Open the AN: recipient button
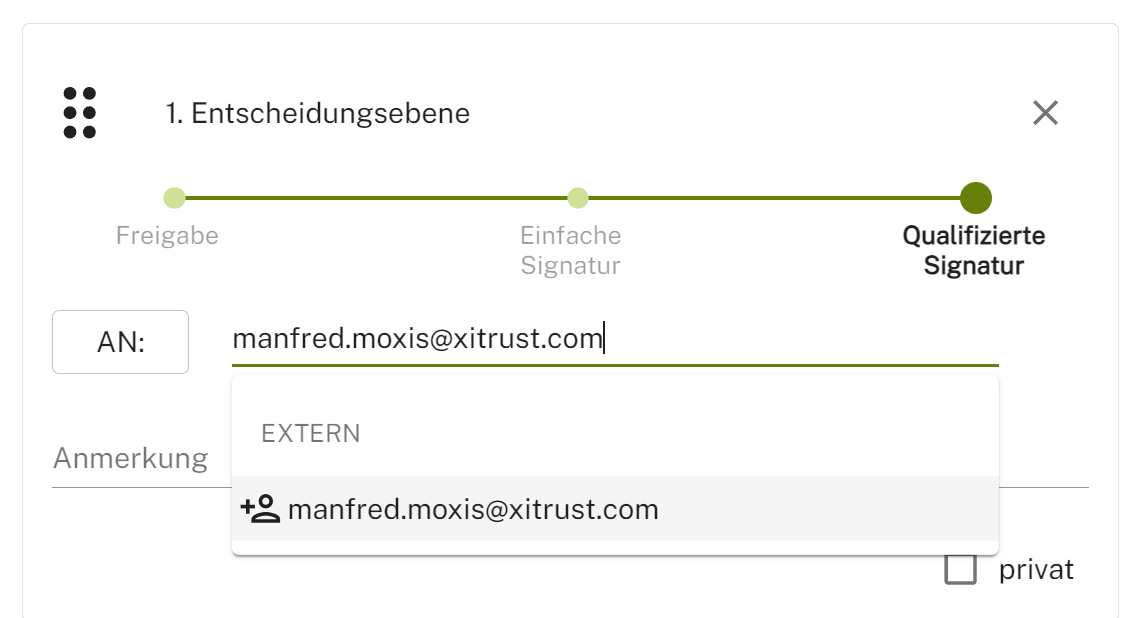This screenshot has height=618, width=1136. 120,342
